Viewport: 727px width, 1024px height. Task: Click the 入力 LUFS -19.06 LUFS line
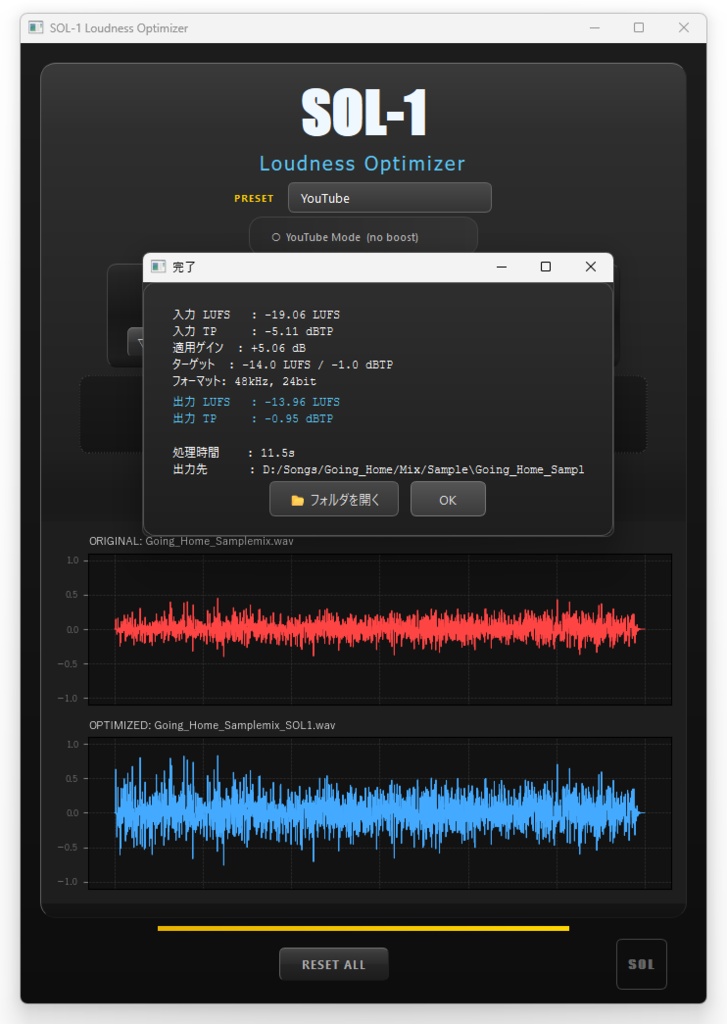pyautogui.click(x=256, y=315)
